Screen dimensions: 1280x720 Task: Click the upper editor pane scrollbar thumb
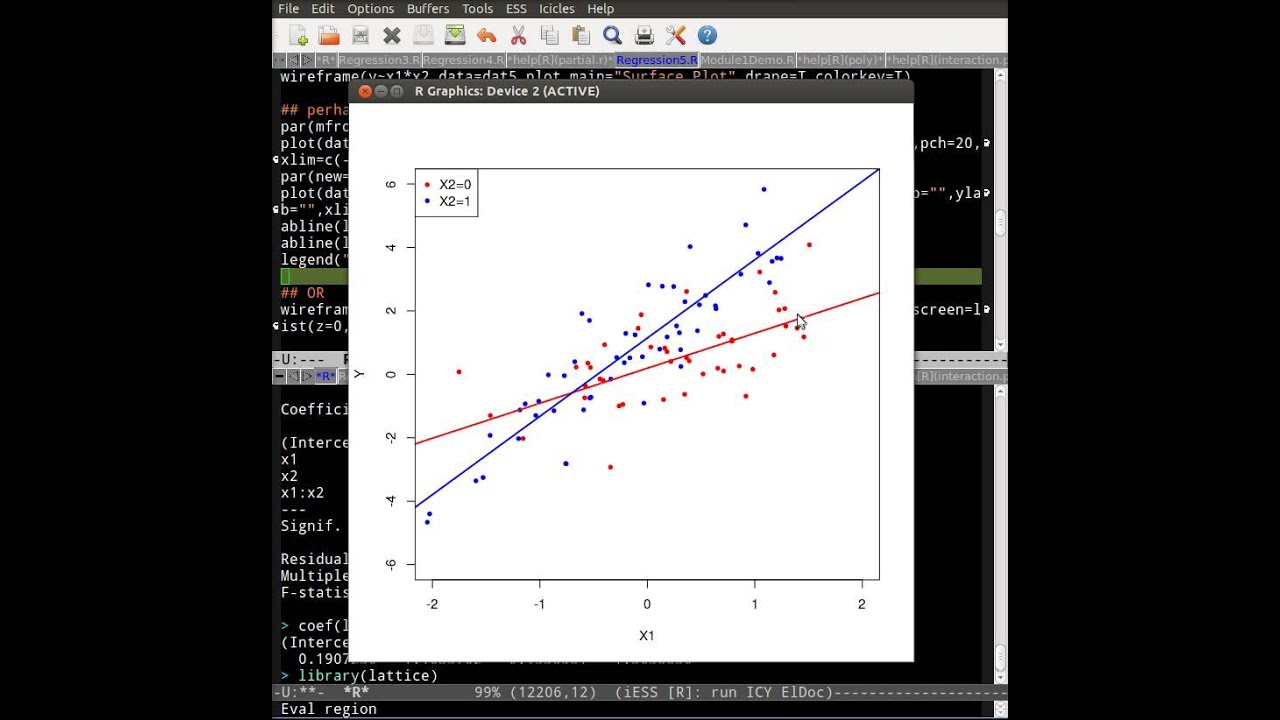(x=1000, y=222)
